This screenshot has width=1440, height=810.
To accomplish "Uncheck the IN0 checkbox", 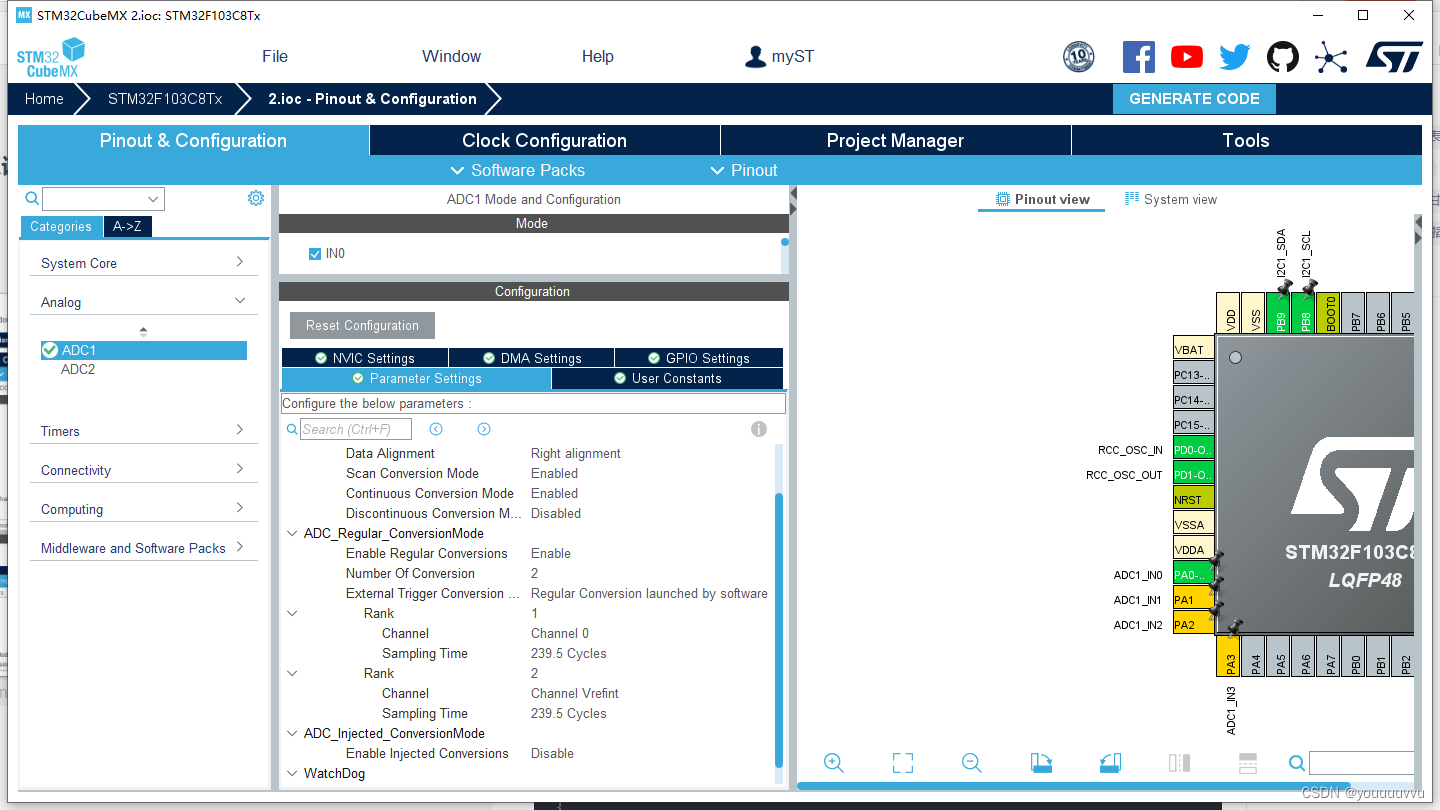I will pyautogui.click(x=315, y=254).
